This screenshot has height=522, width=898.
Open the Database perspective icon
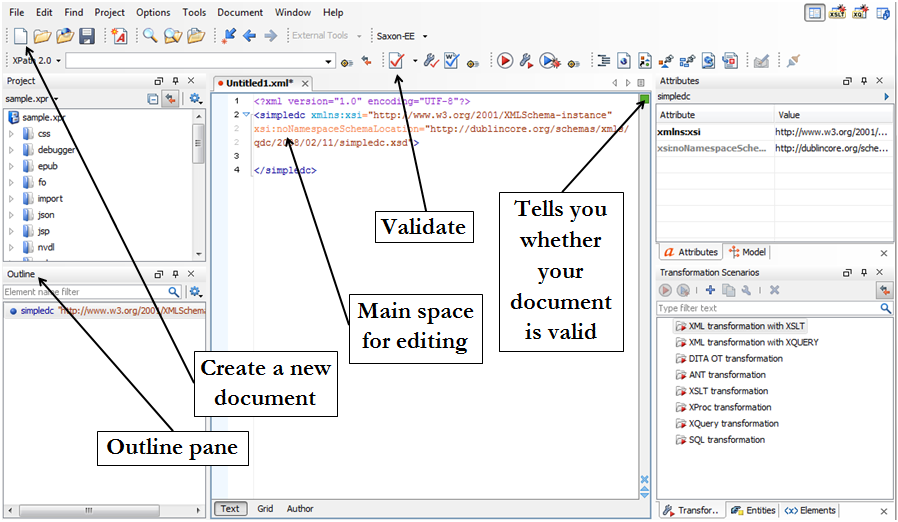[x=883, y=12]
